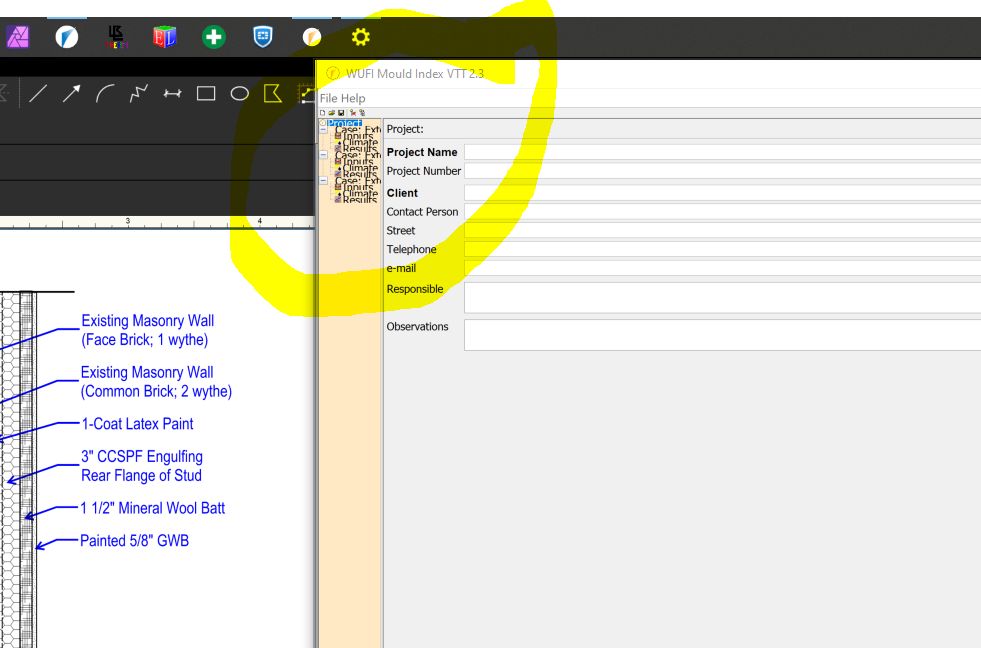This screenshot has width=981, height=648.
Task: Activate the yellow polygon shape tool
Action: 272,94
